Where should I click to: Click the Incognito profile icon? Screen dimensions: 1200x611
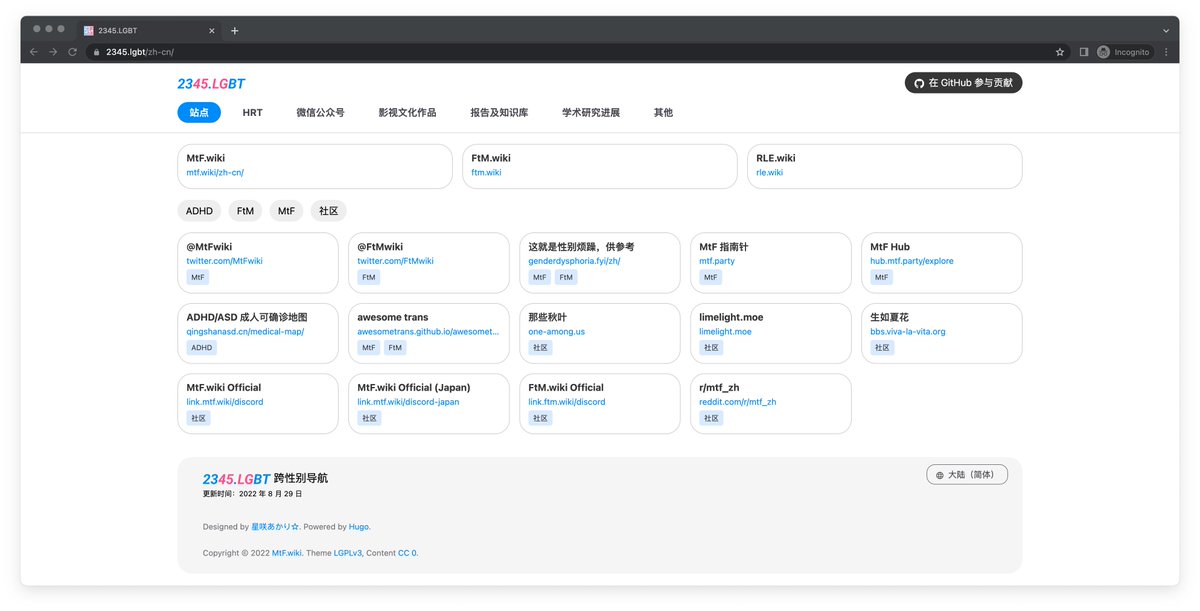tap(1104, 52)
